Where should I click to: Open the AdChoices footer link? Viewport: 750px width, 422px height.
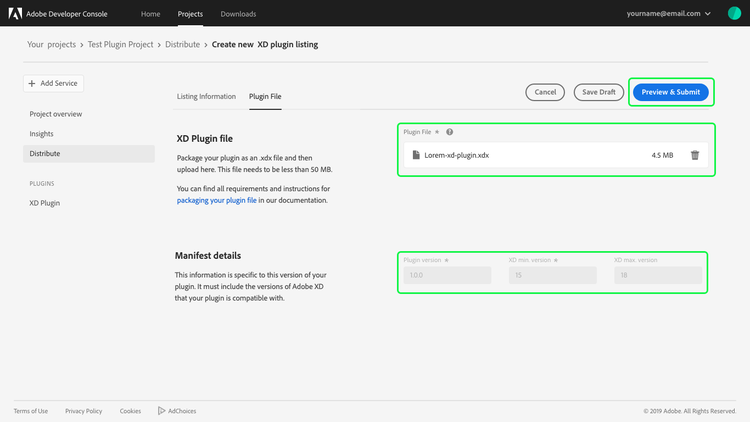coord(182,411)
